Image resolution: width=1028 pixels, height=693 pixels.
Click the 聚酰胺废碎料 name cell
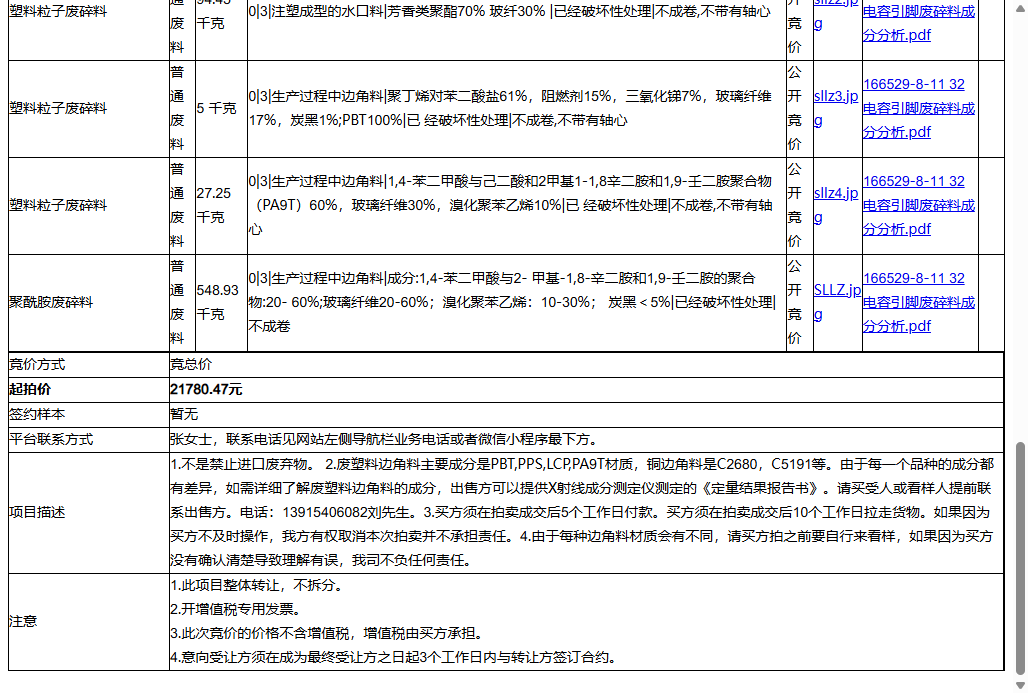89,302
